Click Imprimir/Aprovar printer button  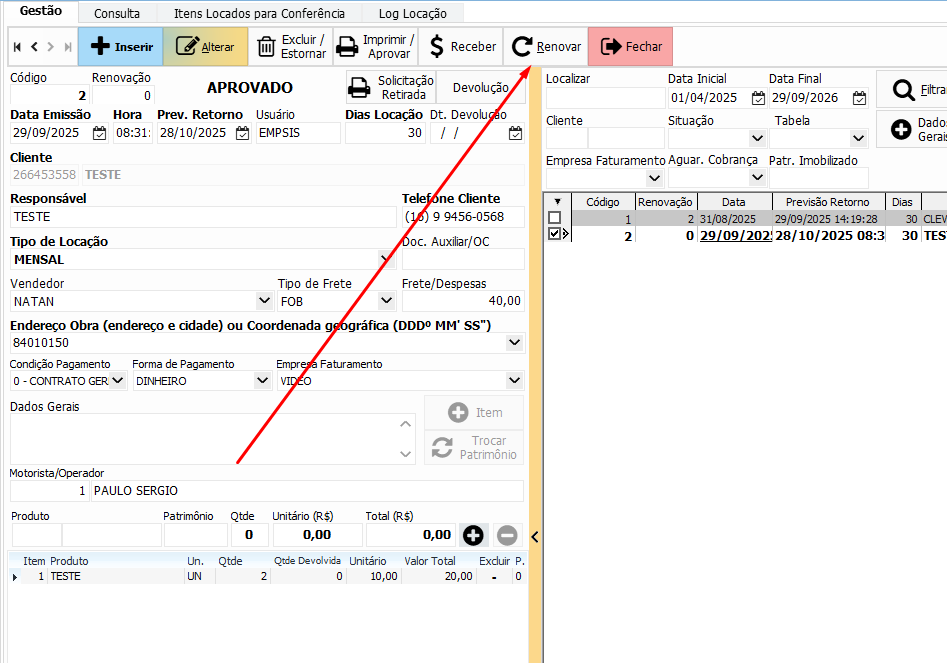pyautogui.click(x=375, y=47)
